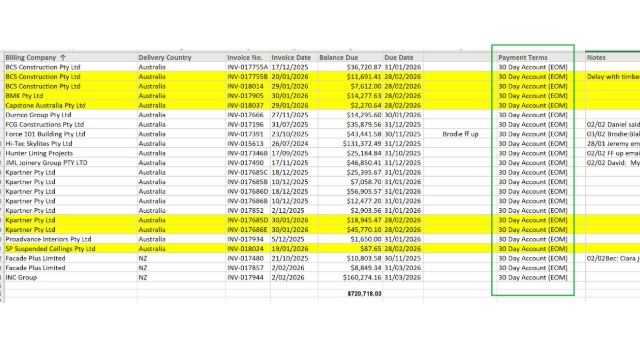Screen dimensions: 640x360
Task: Click balance due $1,650.00
Action: (x=366, y=239)
